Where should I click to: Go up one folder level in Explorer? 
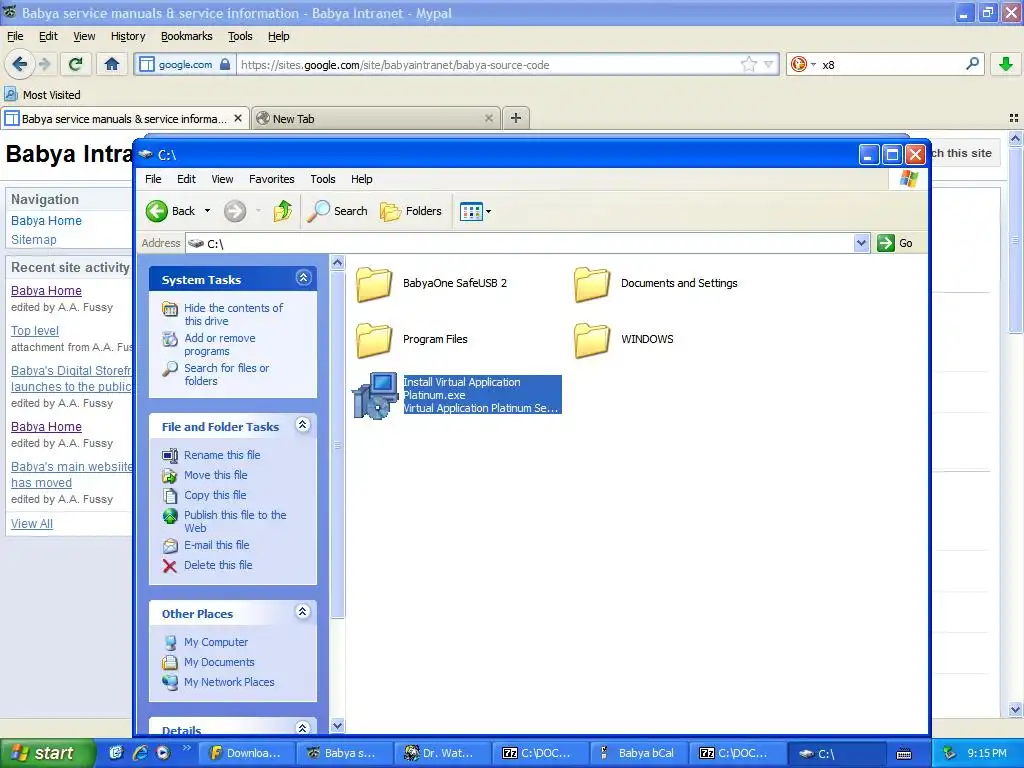tap(282, 211)
